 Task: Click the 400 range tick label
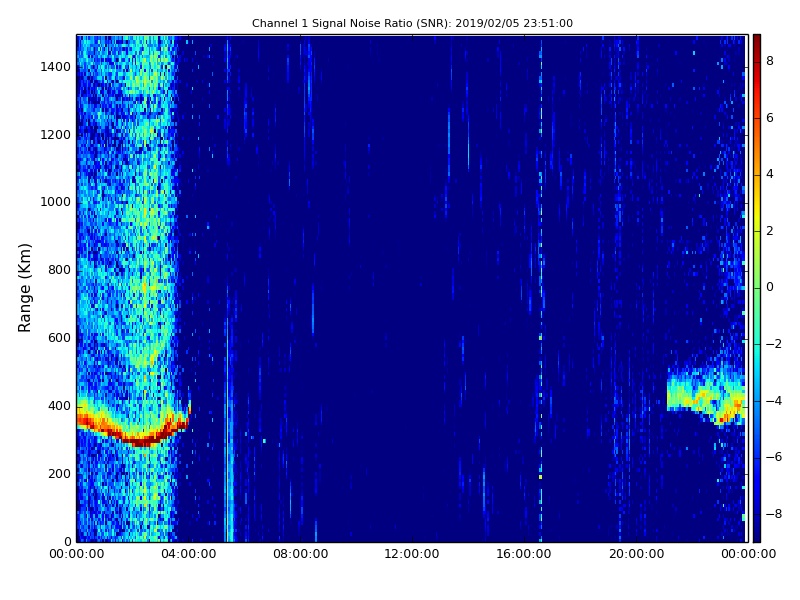pos(59,406)
